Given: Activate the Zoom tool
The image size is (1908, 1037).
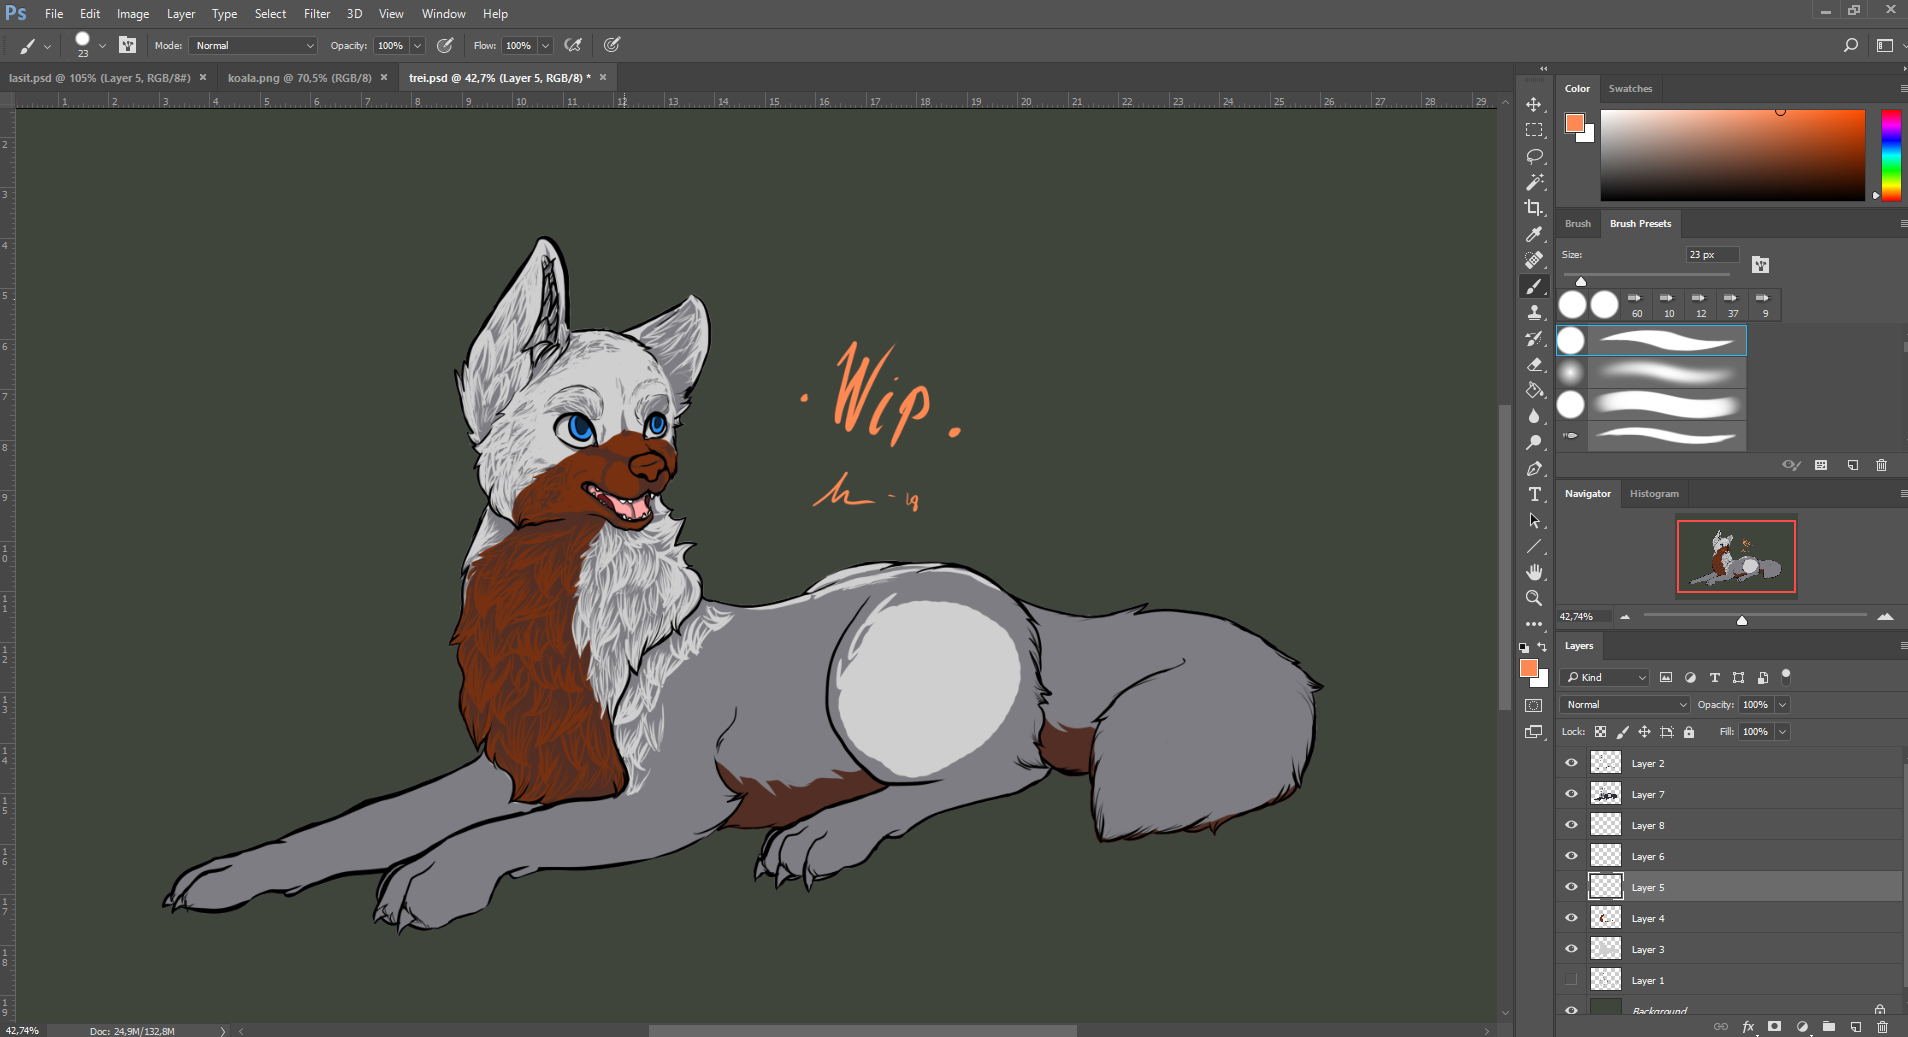Looking at the screenshot, I should tap(1534, 598).
